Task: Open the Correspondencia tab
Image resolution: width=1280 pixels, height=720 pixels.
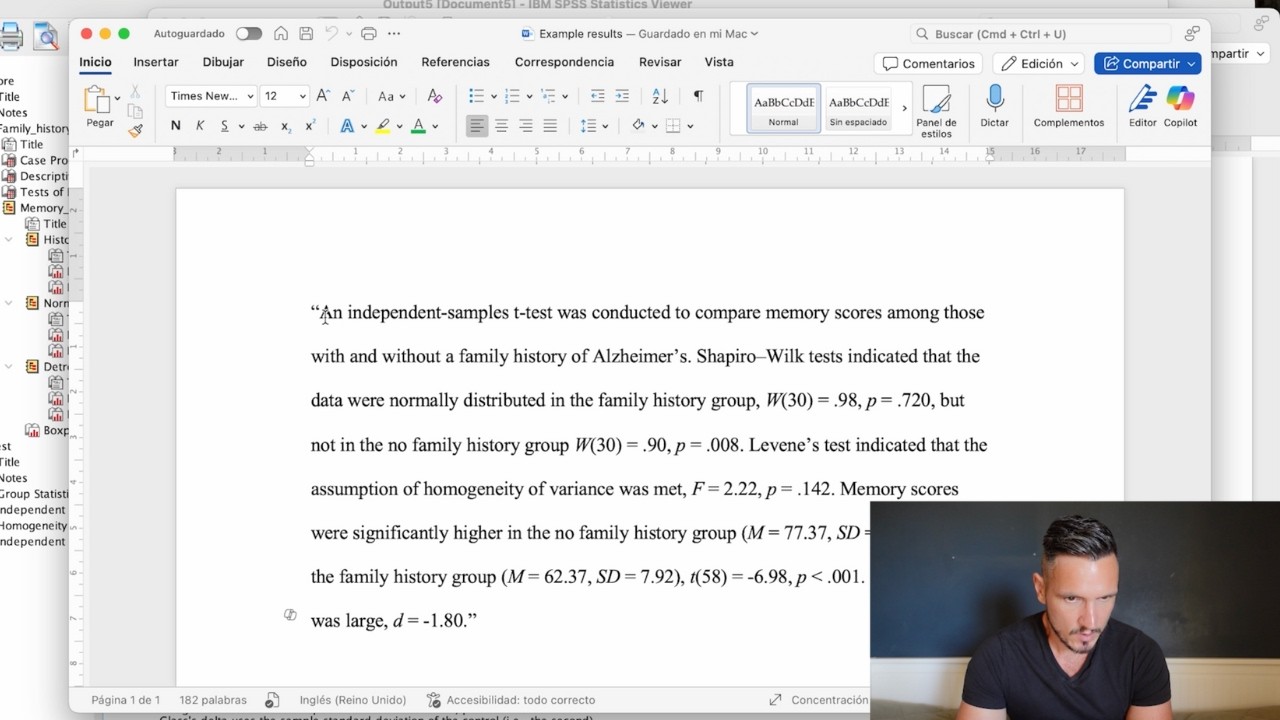Action: 564,62
